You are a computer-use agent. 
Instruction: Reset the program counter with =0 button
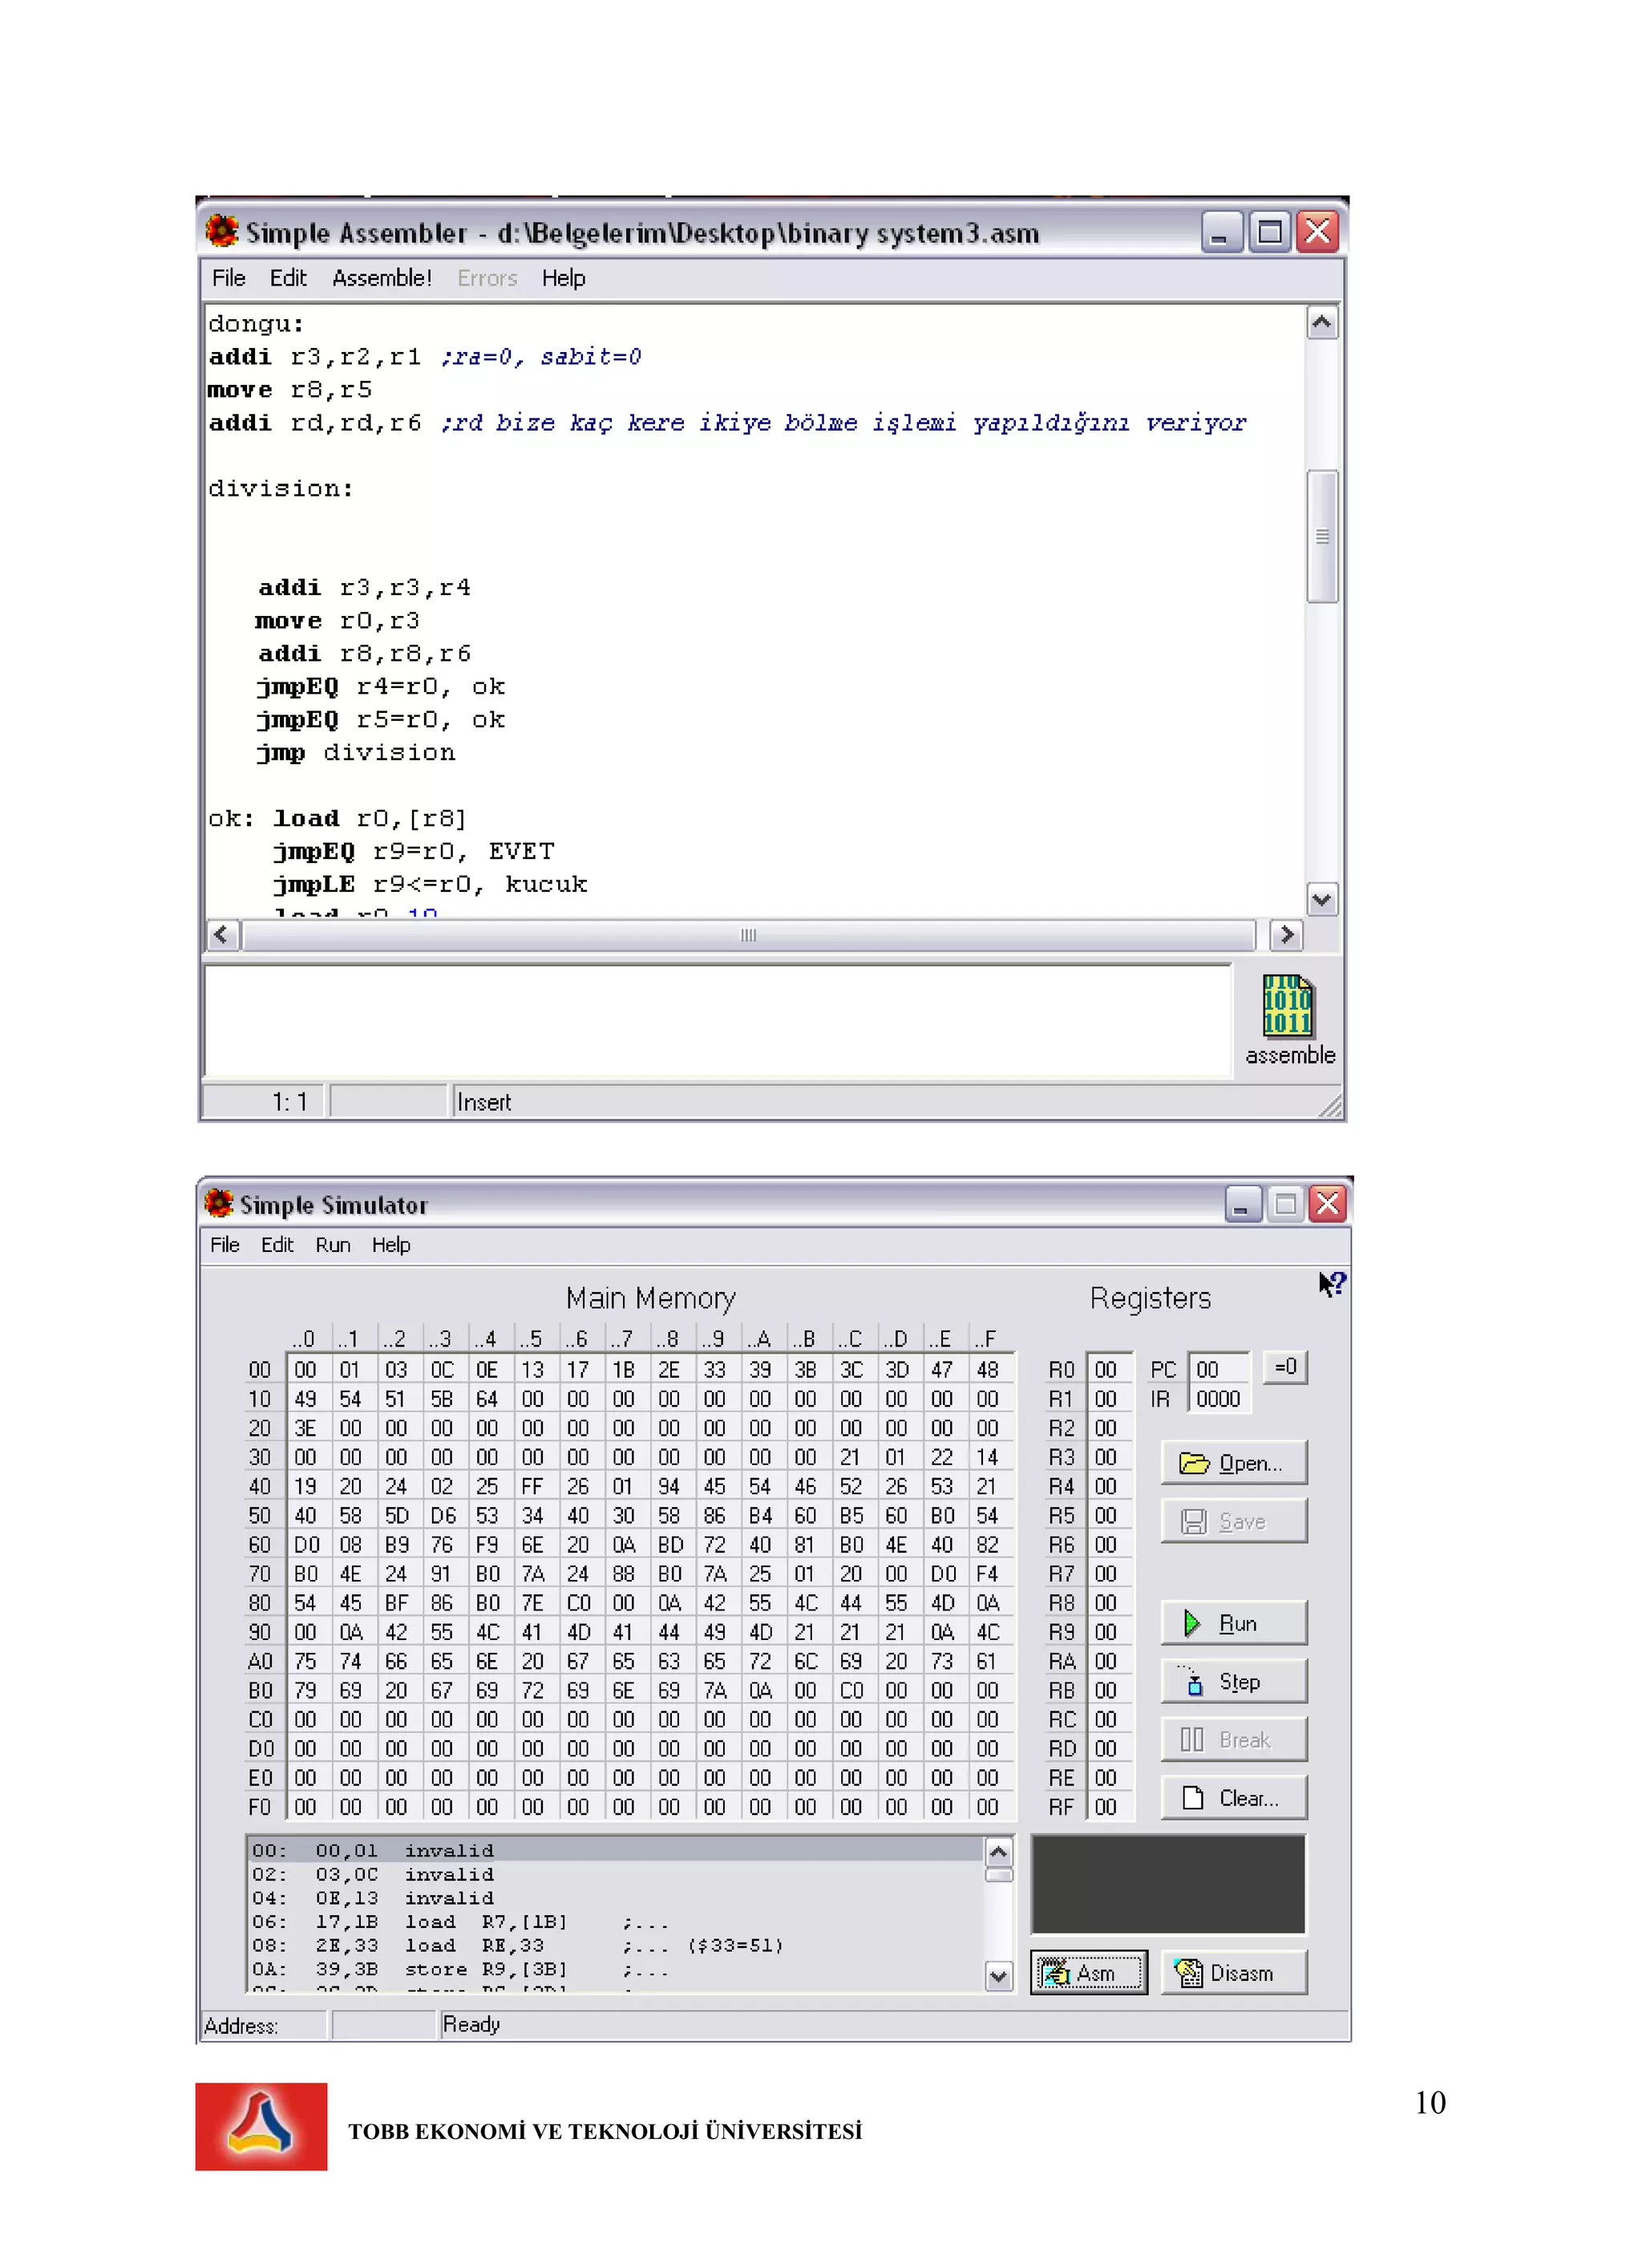(x=1285, y=1367)
